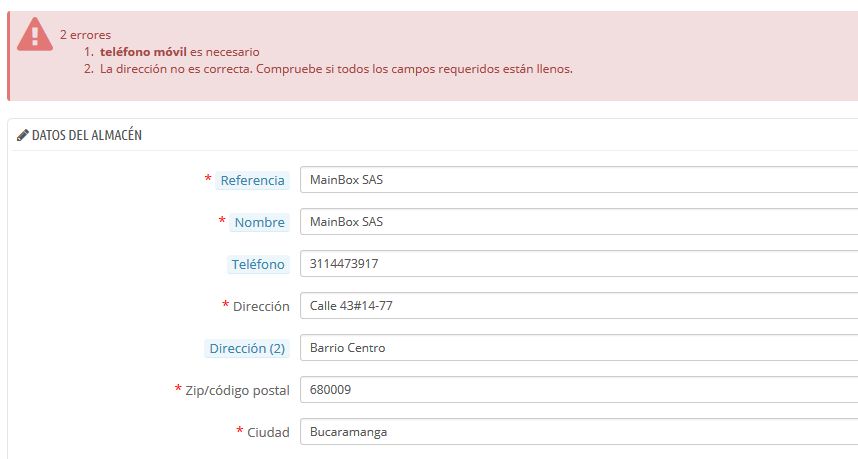Click the highlighted Nombre label
The width and height of the screenshot is (858, 459).
click(x=259, y=223)
